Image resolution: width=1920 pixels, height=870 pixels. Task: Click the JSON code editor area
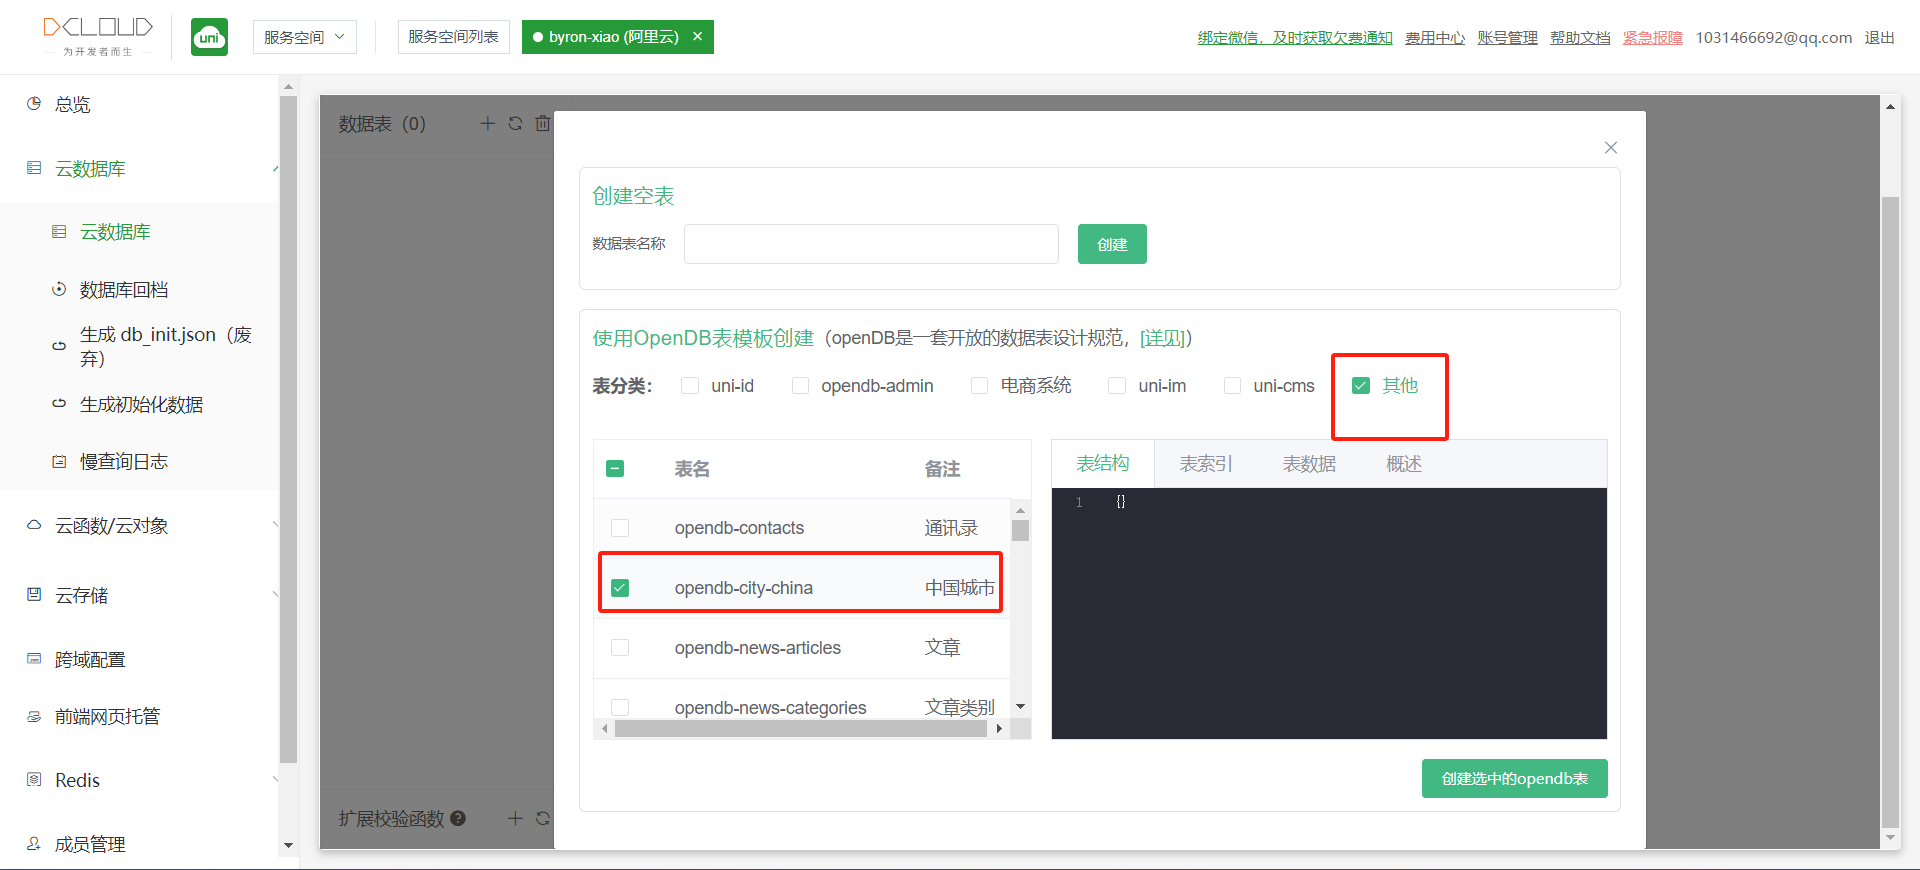(1329, 614)
